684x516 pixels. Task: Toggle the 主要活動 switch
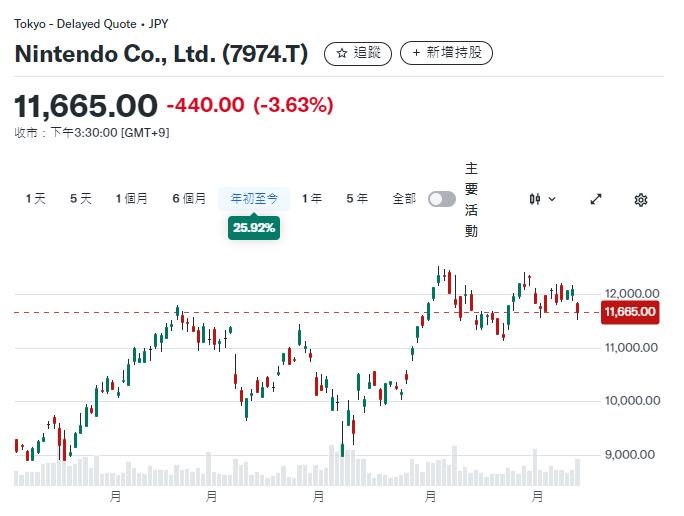tap(441, 199)
